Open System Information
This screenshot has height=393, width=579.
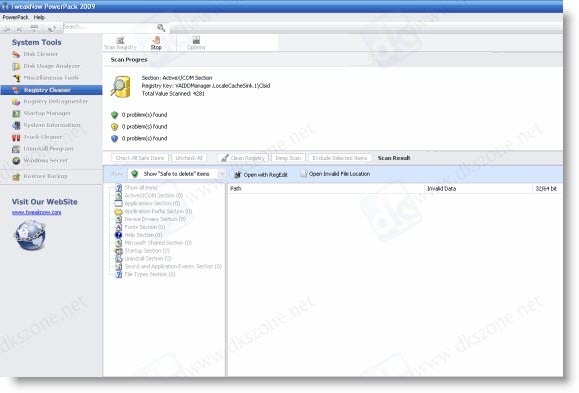point(46,125)
